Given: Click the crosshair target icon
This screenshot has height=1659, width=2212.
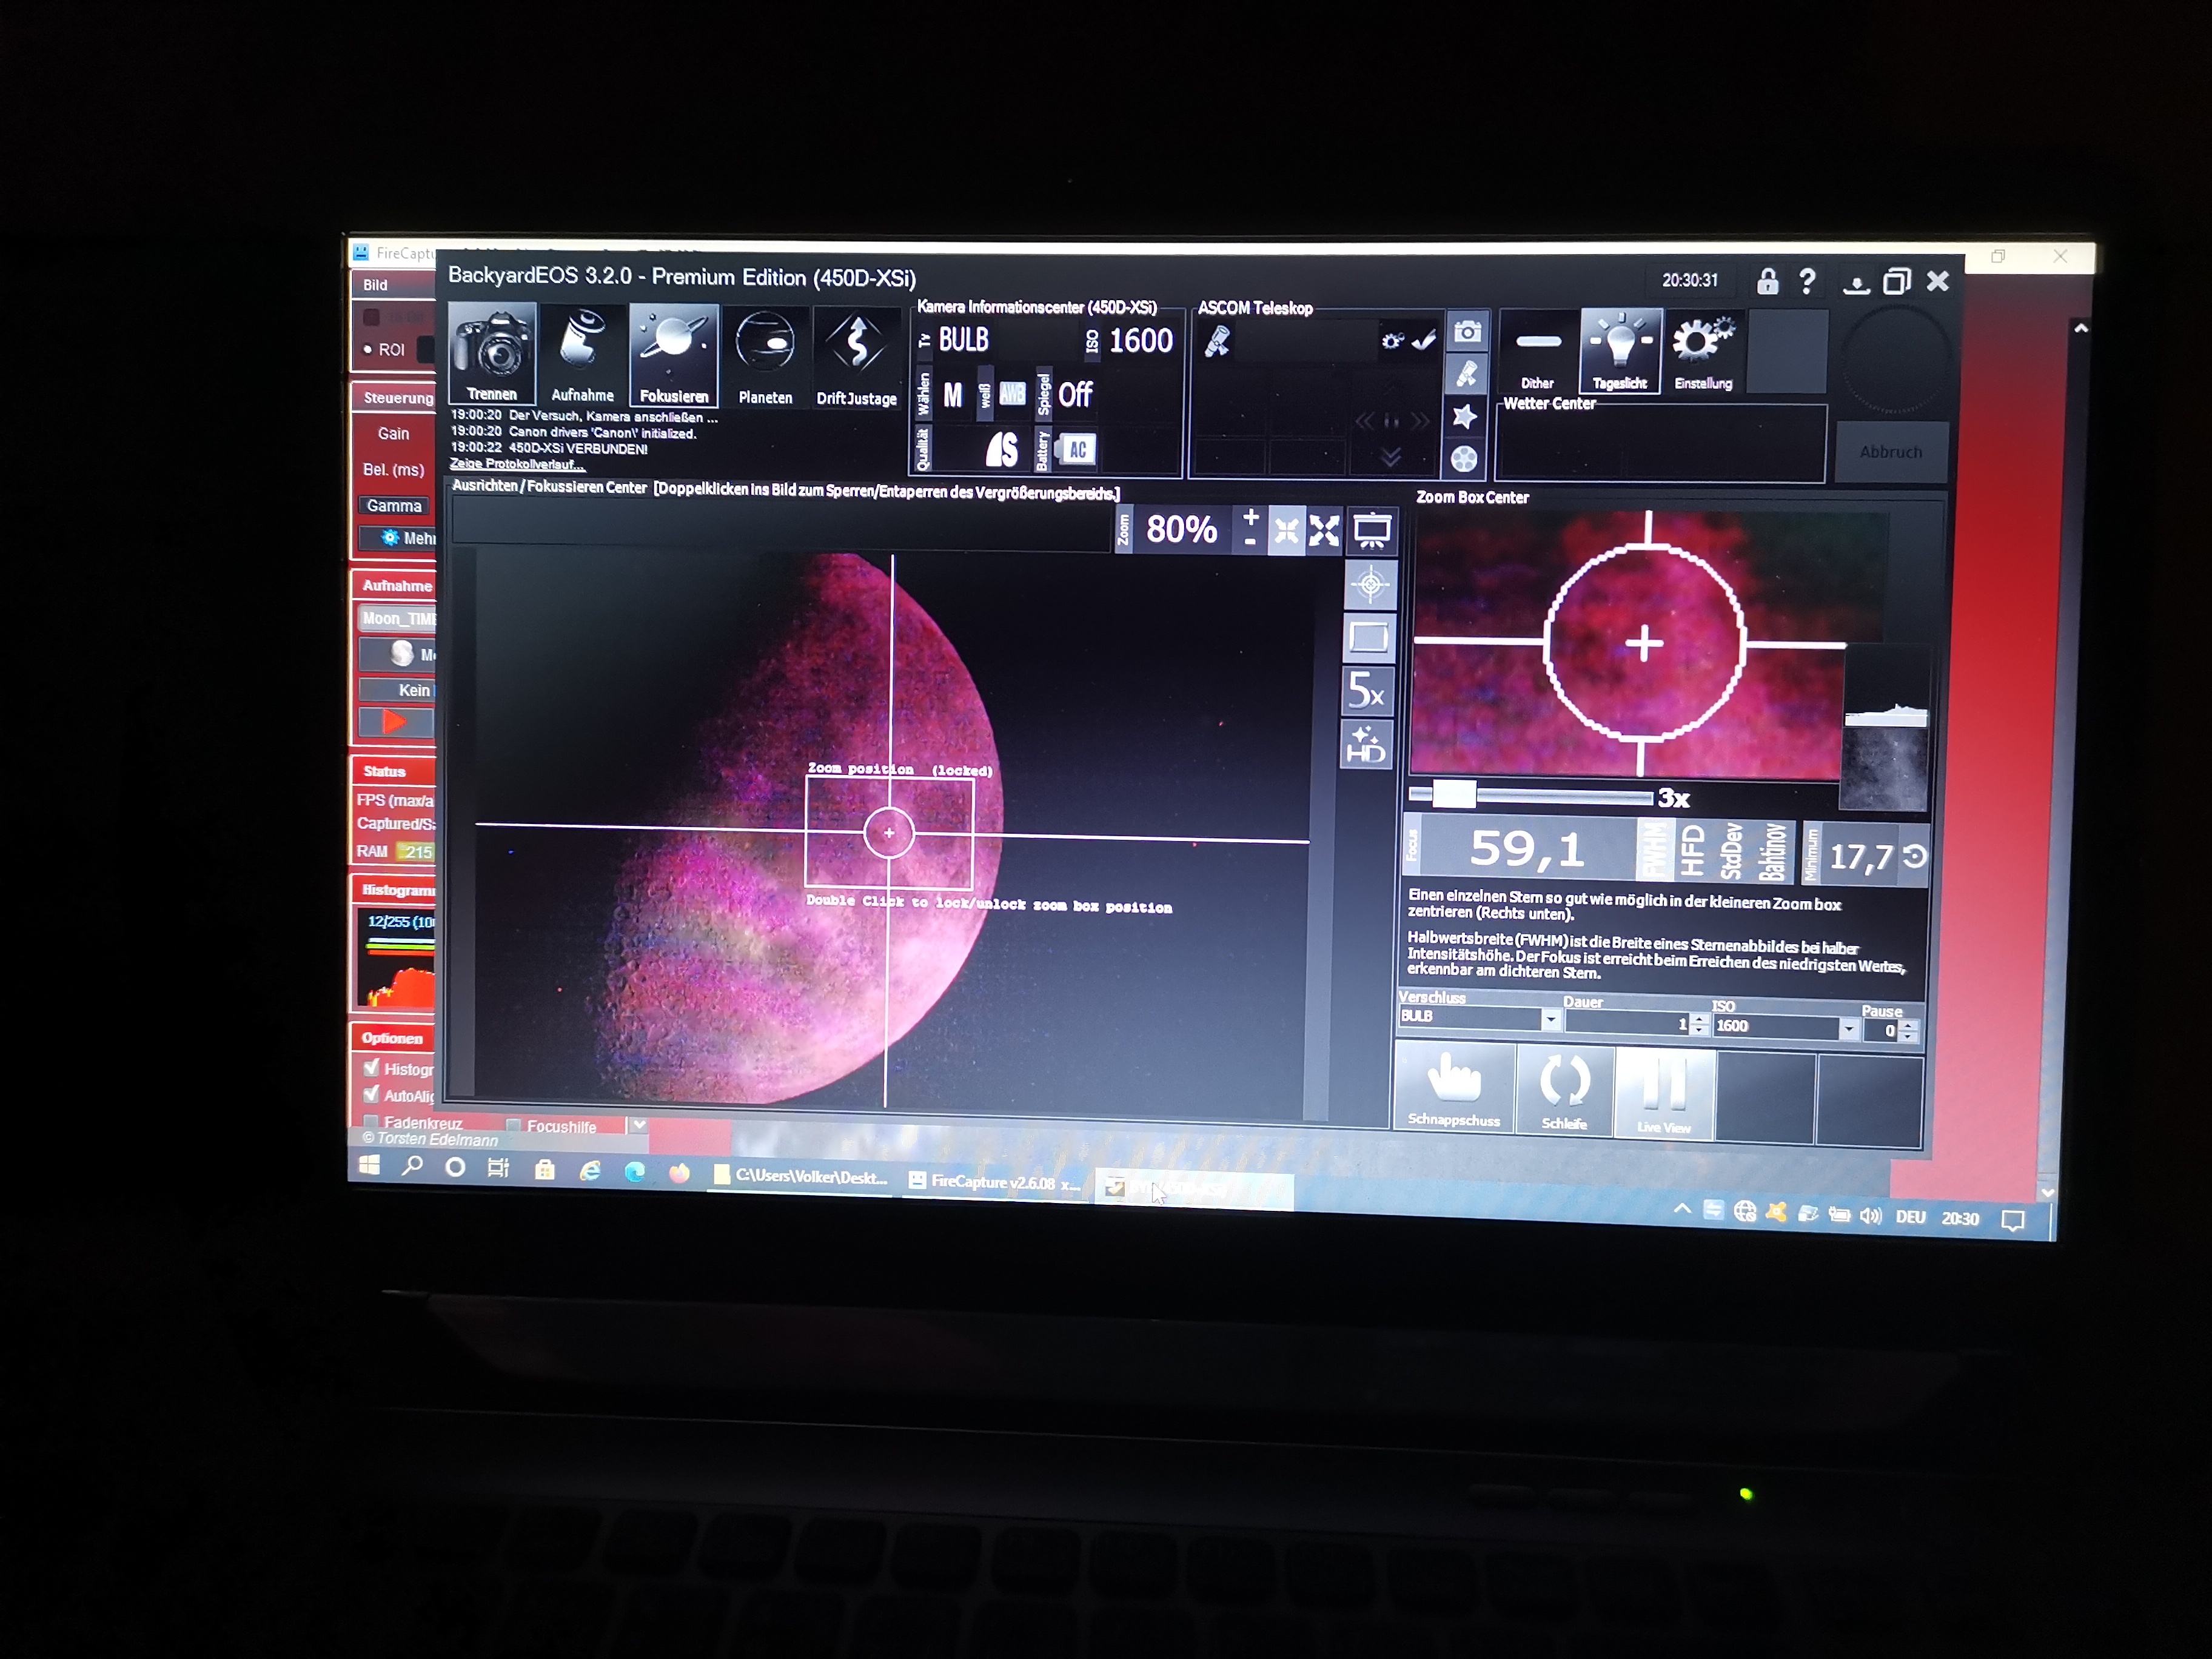Looking at the screenshot, I should (x=1370, y=584).
